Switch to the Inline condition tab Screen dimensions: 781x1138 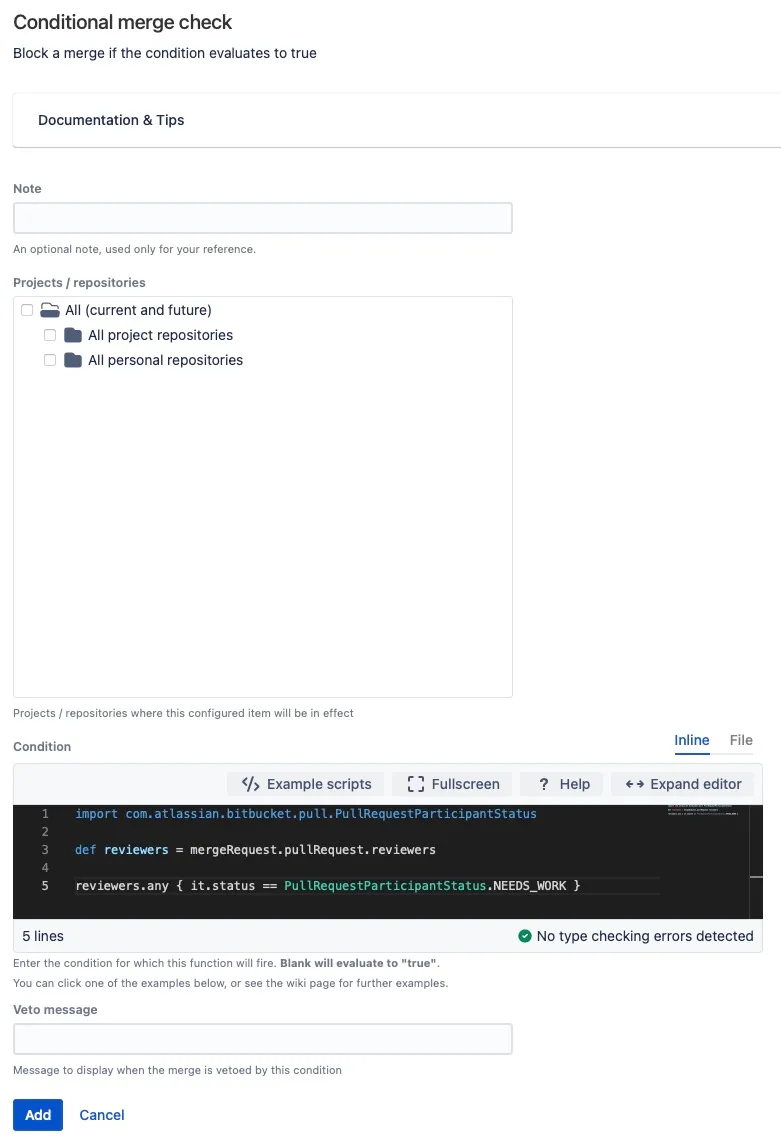pyautogui.click(x=692, y=740)
